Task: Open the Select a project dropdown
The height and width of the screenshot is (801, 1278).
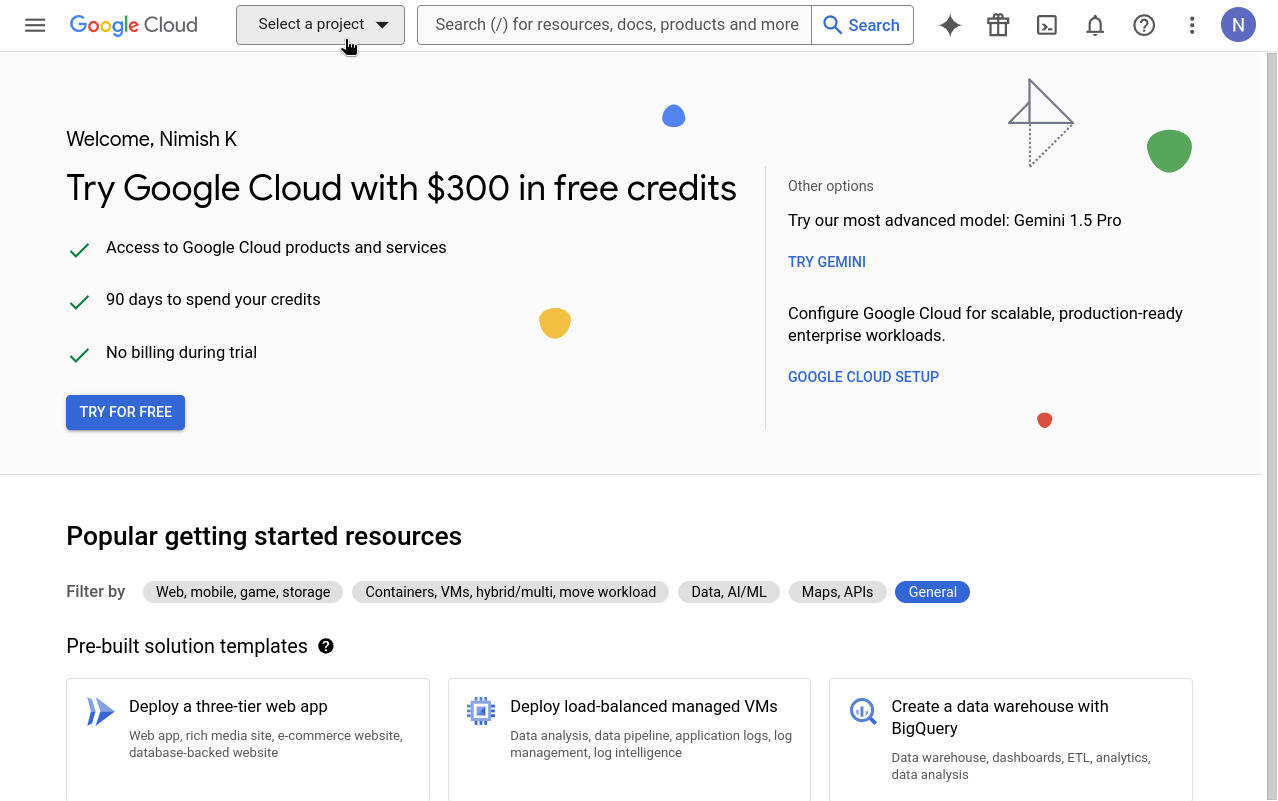Action: [x=319, y=25]
